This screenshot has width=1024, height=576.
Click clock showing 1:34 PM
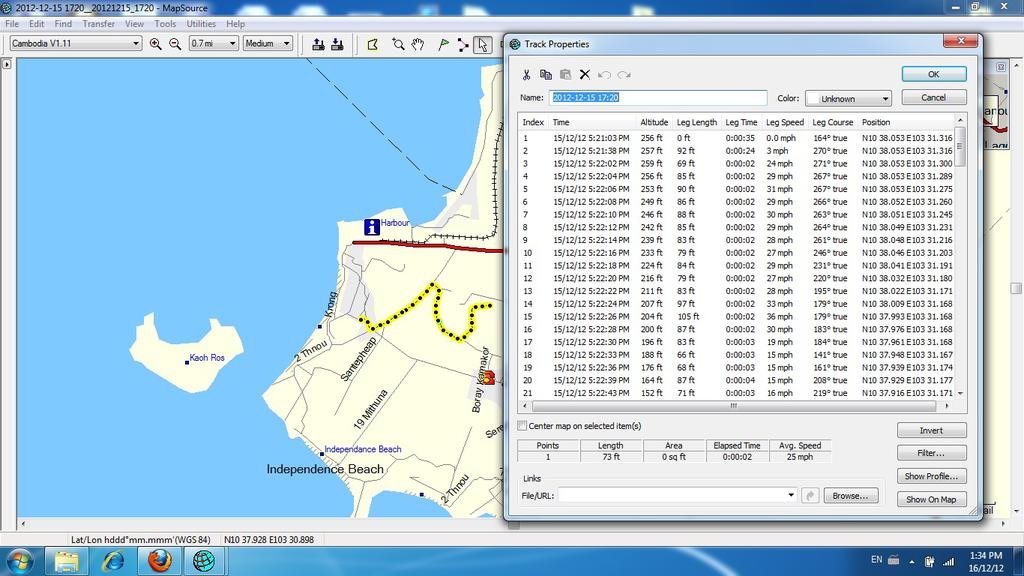click(985, 556)
